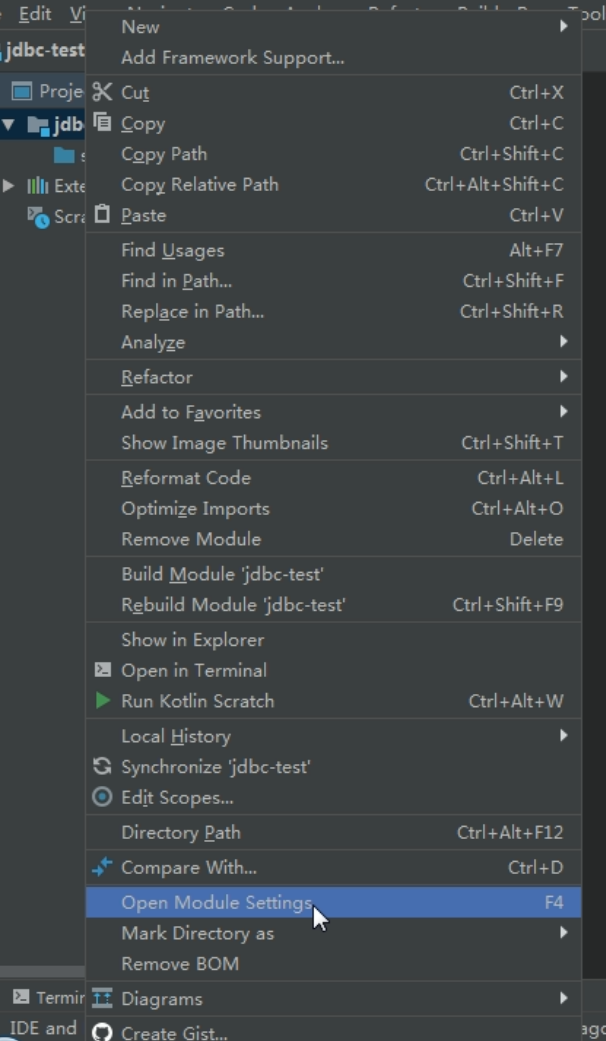Image resolution: width=606 pixels, height=1041 pixels.
Task: Click the Copy pages icon
Action: [102, 121]
